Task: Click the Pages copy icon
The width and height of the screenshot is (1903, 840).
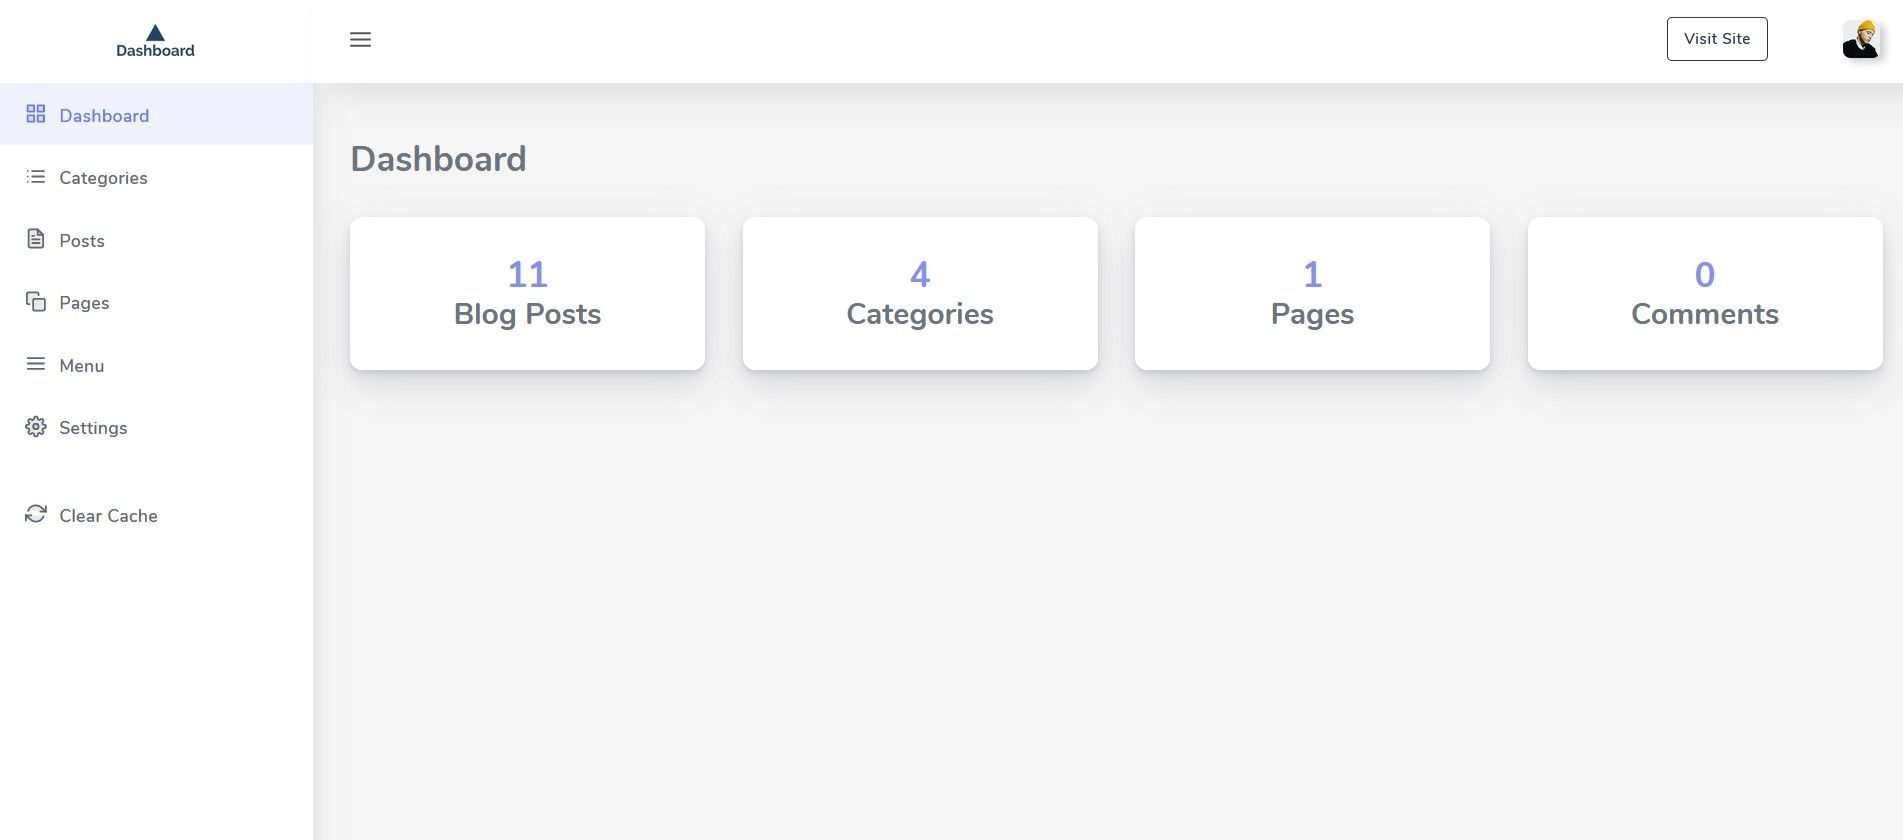Action: coord(36,302)
